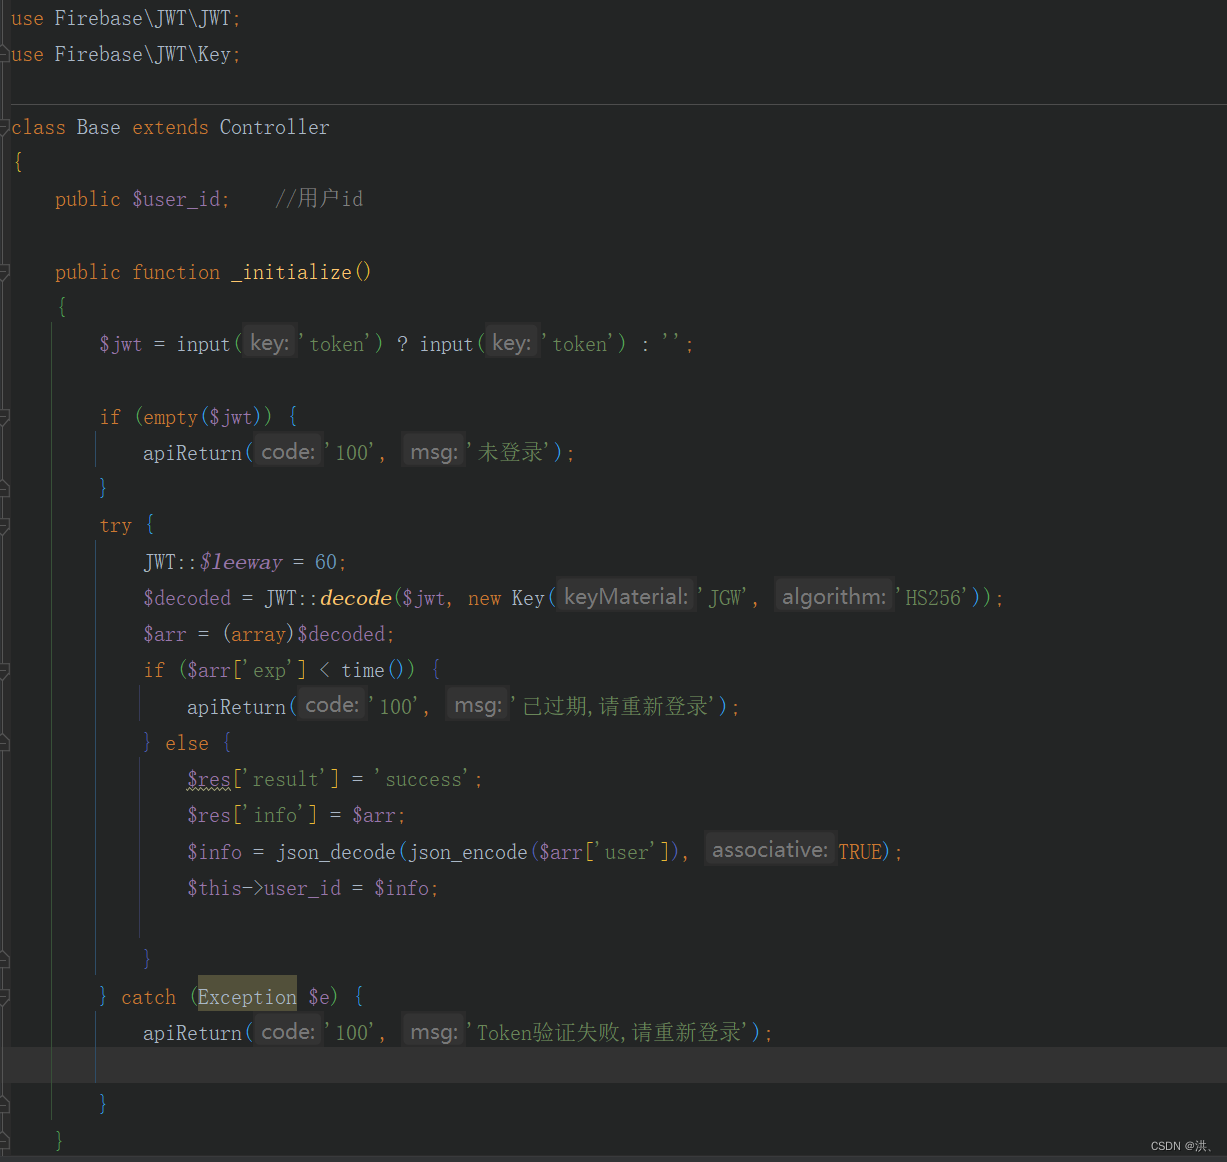Collapse the class Base block in the gutter
The width and height of the screenshot is (1227, 1162).
tap(6, 126)
